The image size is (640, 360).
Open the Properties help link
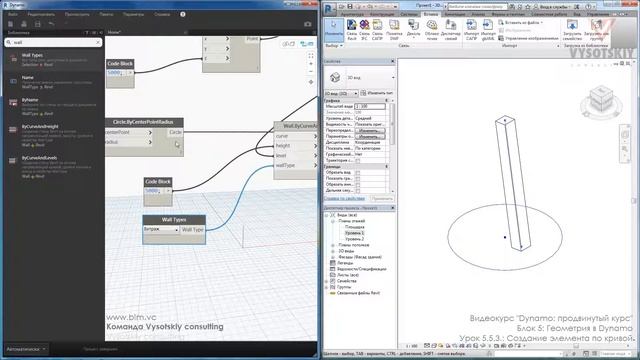tap(344, 199)
